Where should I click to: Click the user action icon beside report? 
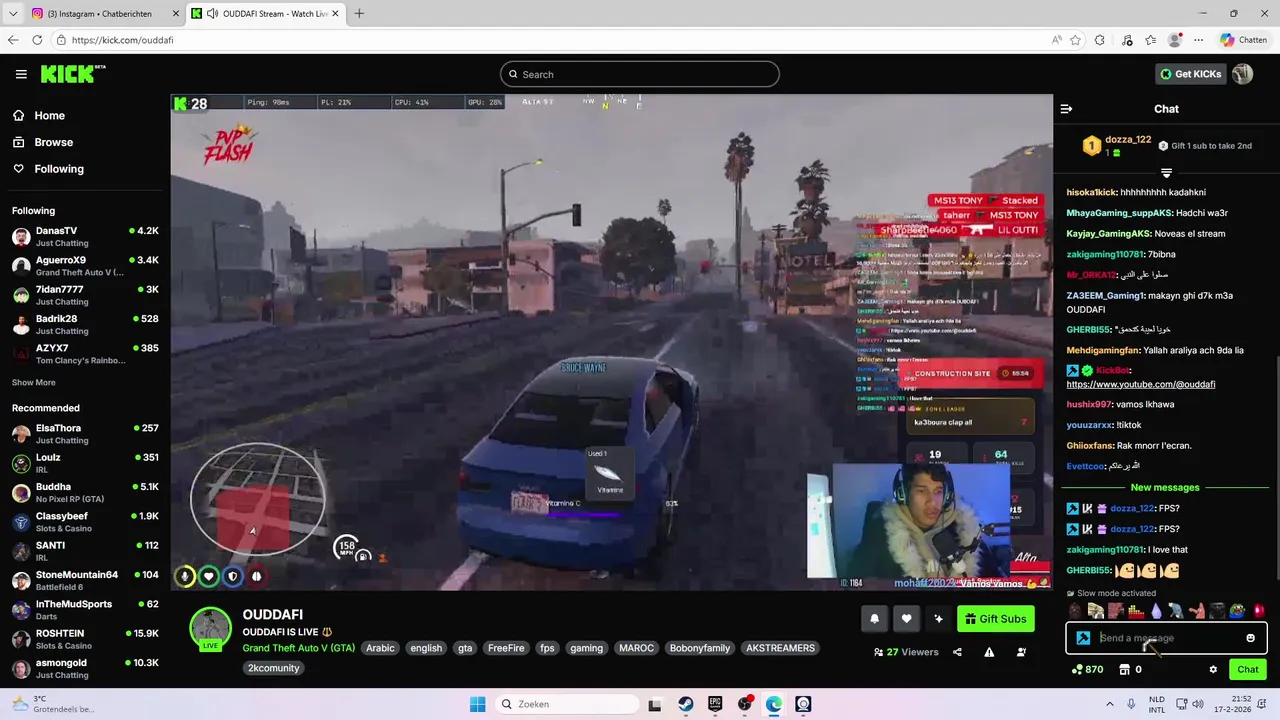click(1021, 652)
